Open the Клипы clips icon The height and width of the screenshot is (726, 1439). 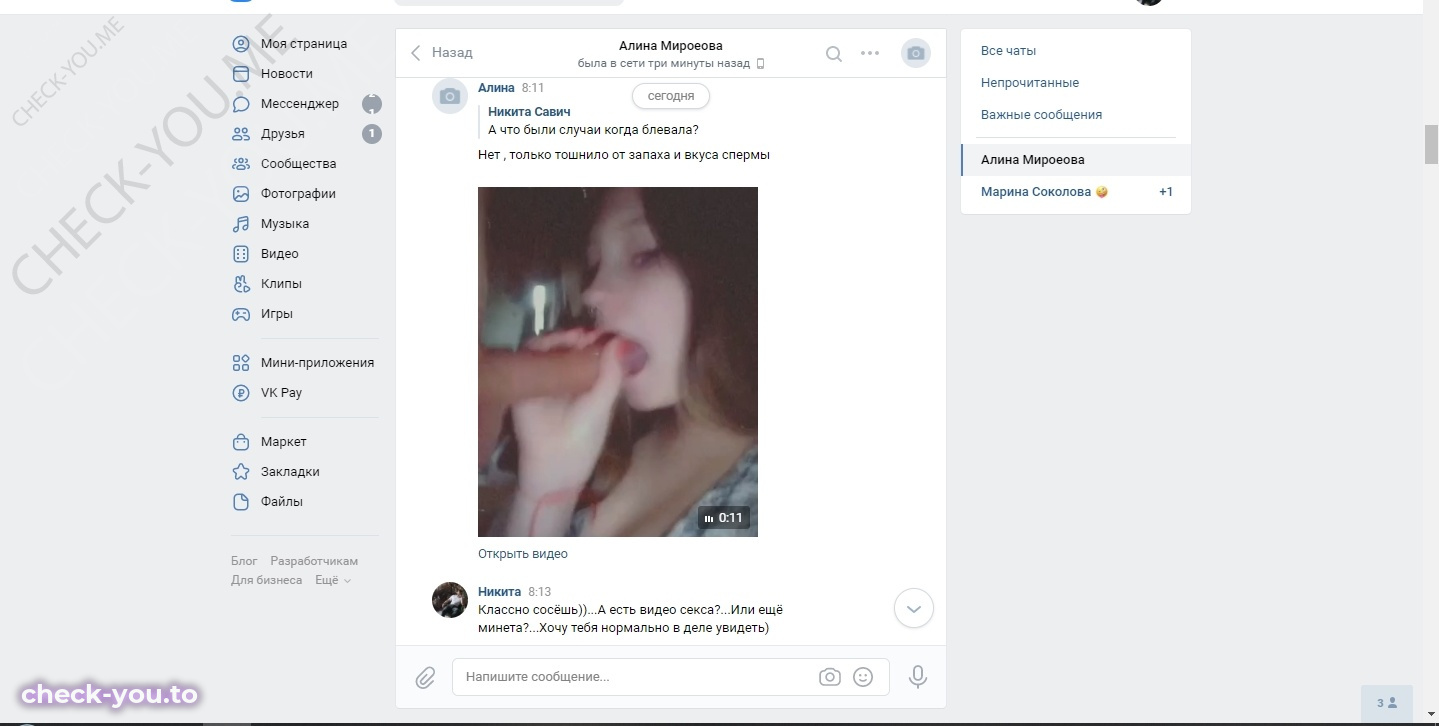point(241,284)
